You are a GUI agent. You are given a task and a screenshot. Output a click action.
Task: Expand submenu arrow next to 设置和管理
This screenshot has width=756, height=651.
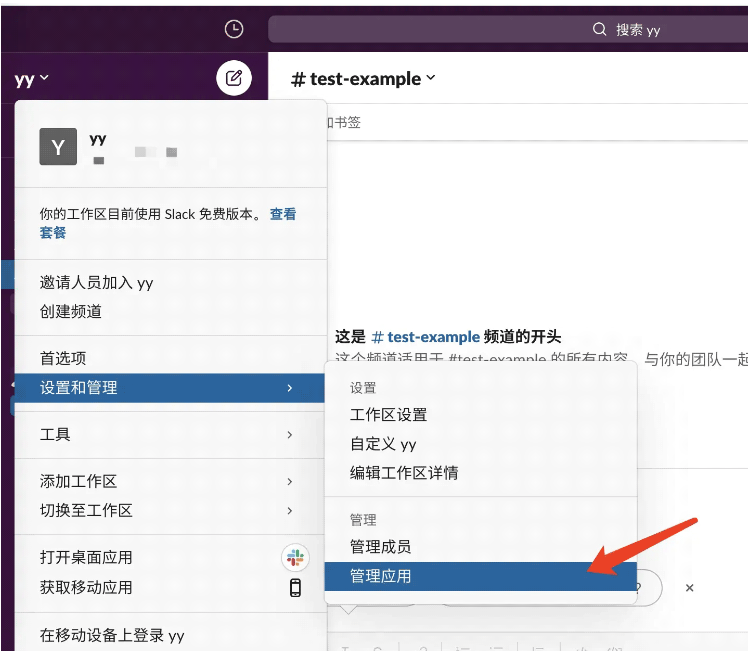coord(289,388)
